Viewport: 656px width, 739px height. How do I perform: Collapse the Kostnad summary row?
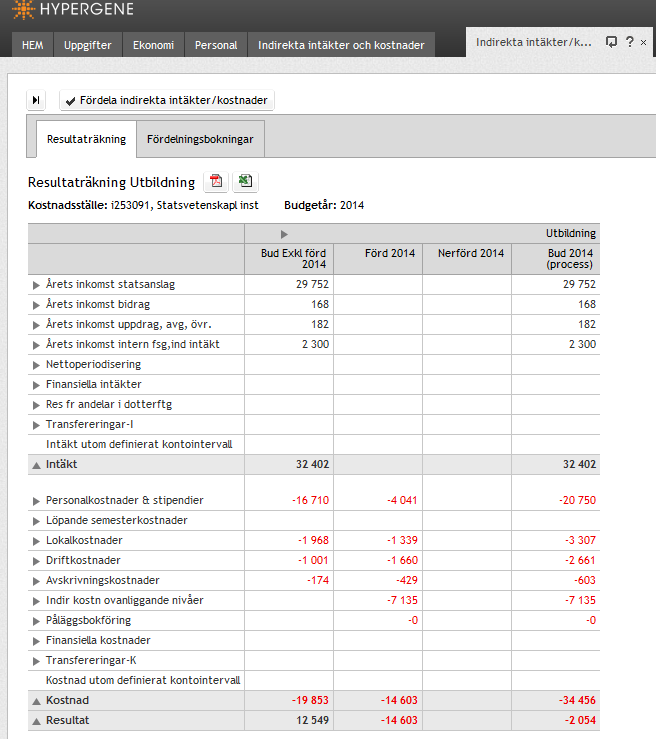coord(36,701)
